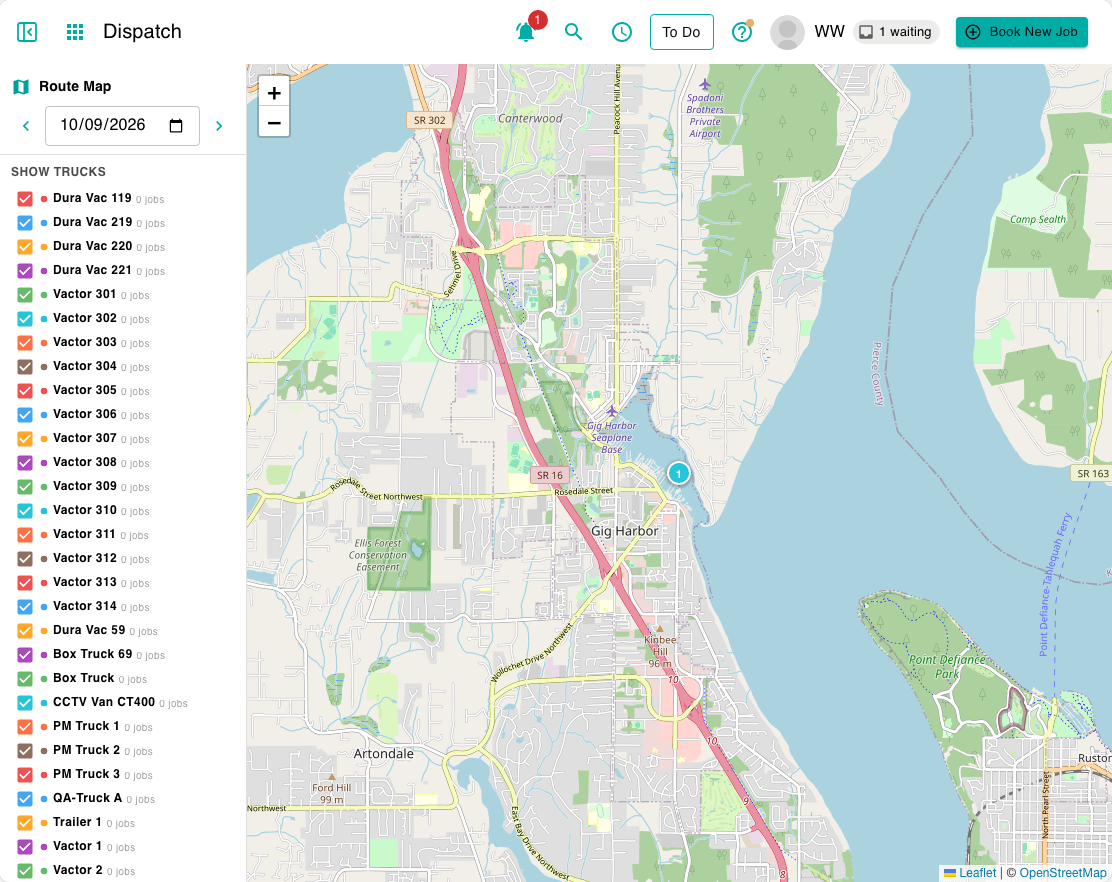Click the Artondale map label

point(384,754)
